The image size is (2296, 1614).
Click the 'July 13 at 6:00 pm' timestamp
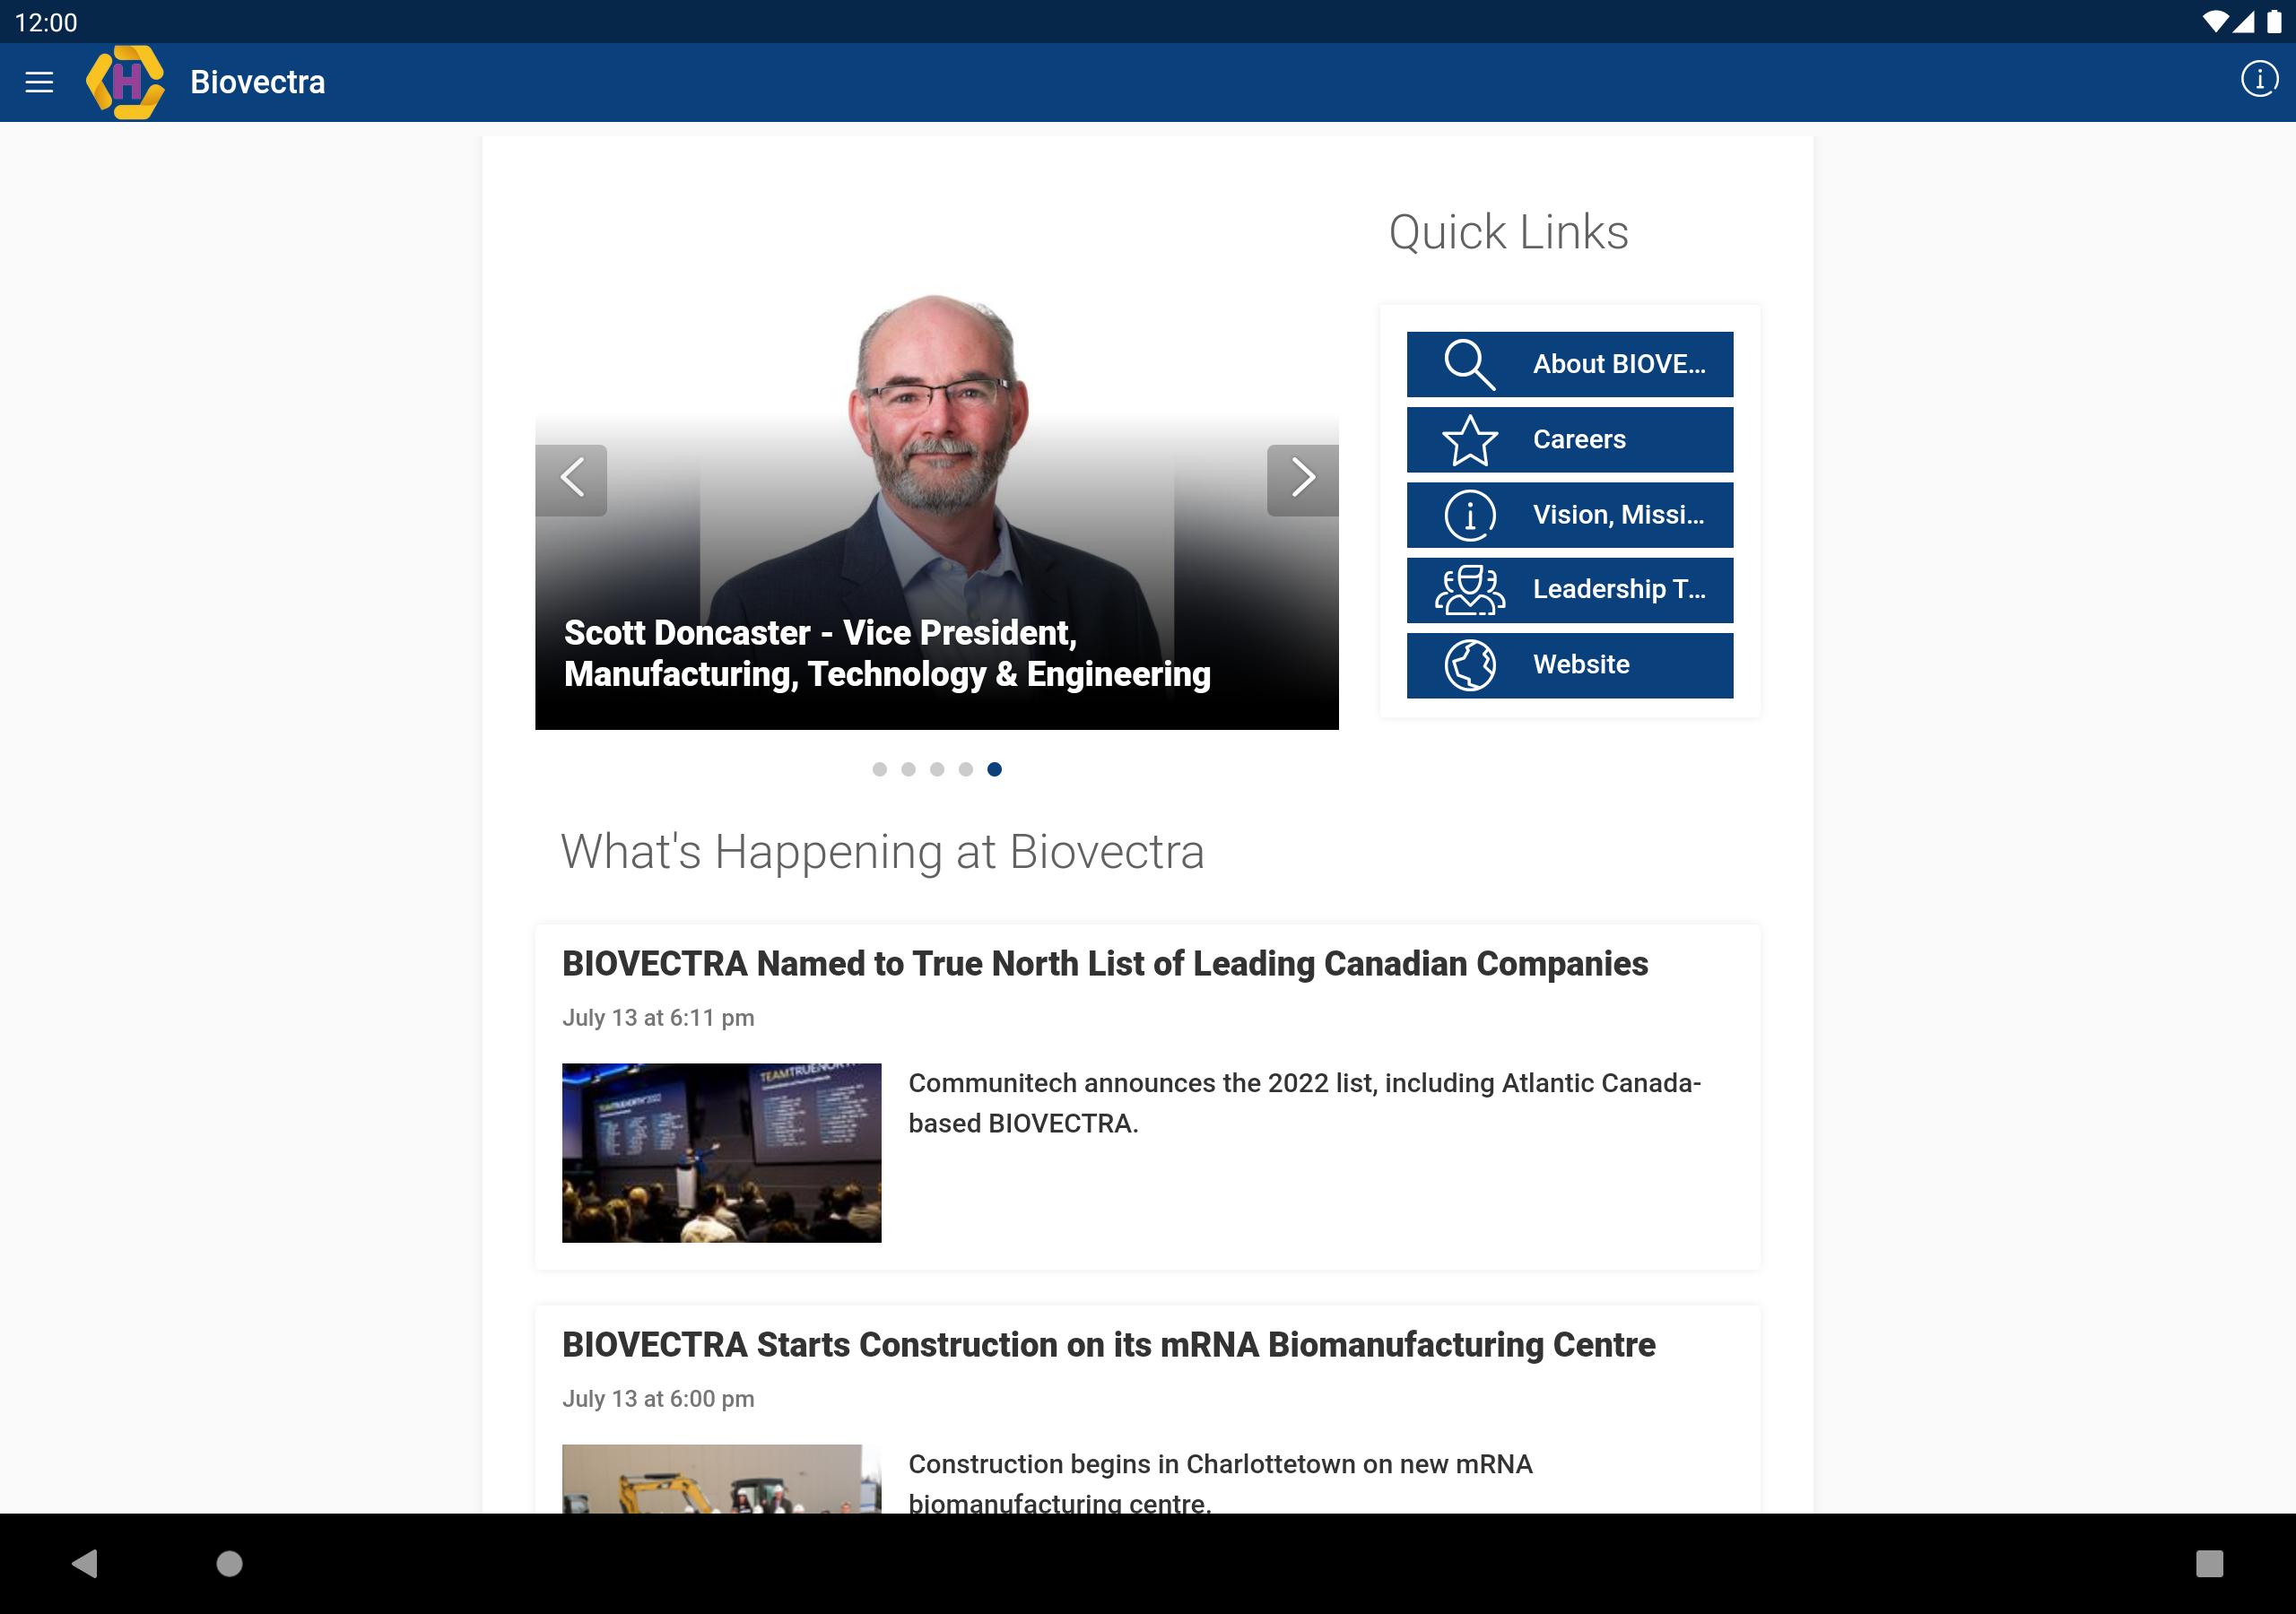(658, 1399)
